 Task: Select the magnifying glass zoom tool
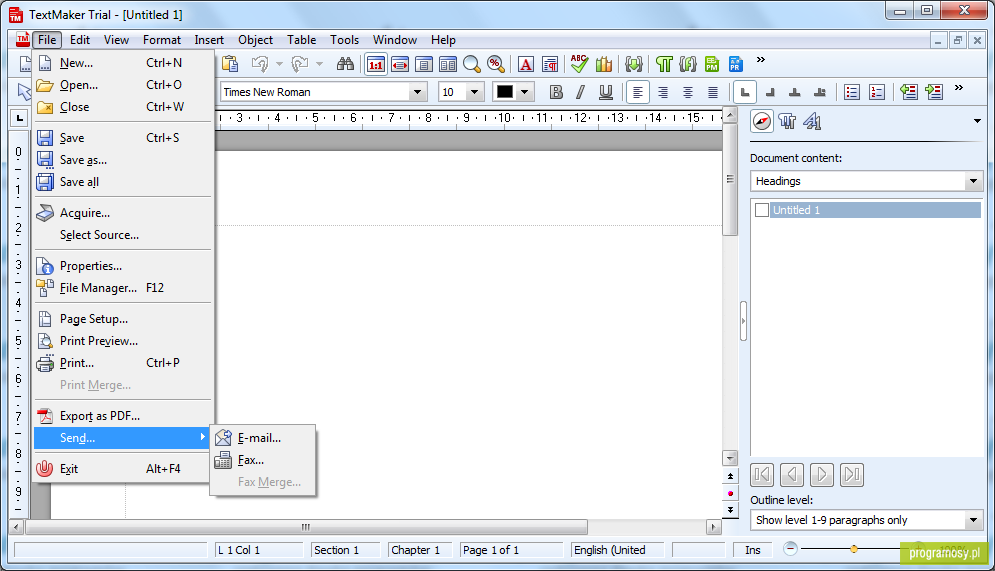(x=471, y=64)
